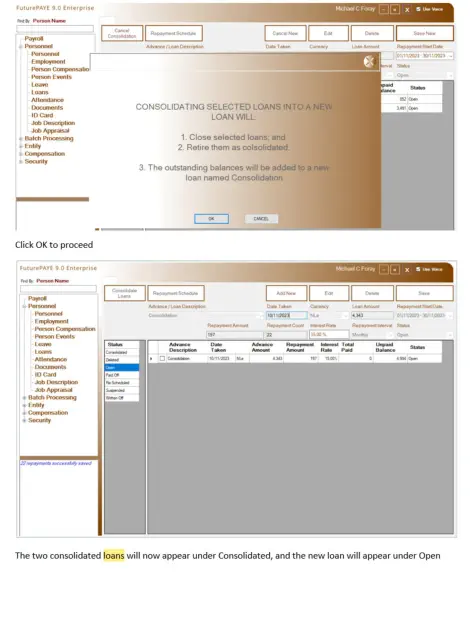Click the Repayment Amount field showing 197
Screen dimensions: 470x628
[235, 335]
